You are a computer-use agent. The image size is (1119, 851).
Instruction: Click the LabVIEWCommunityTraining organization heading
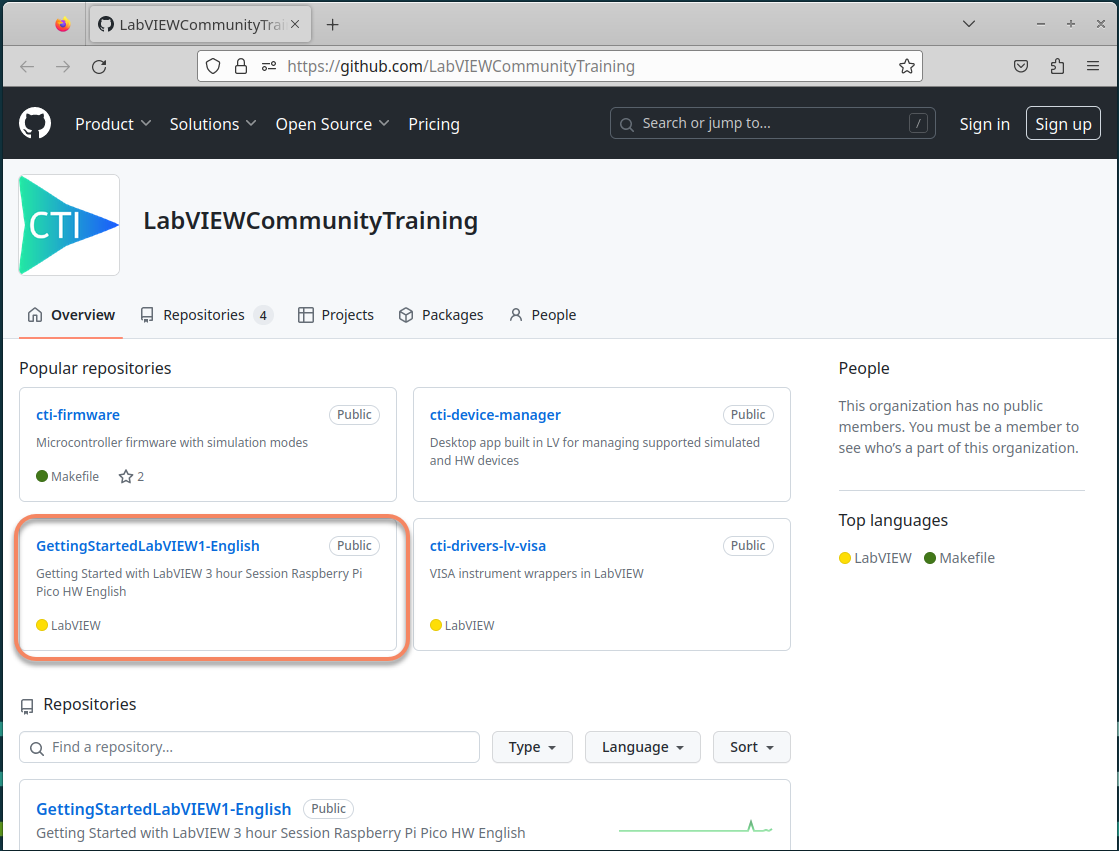click(x=310, y=221)
